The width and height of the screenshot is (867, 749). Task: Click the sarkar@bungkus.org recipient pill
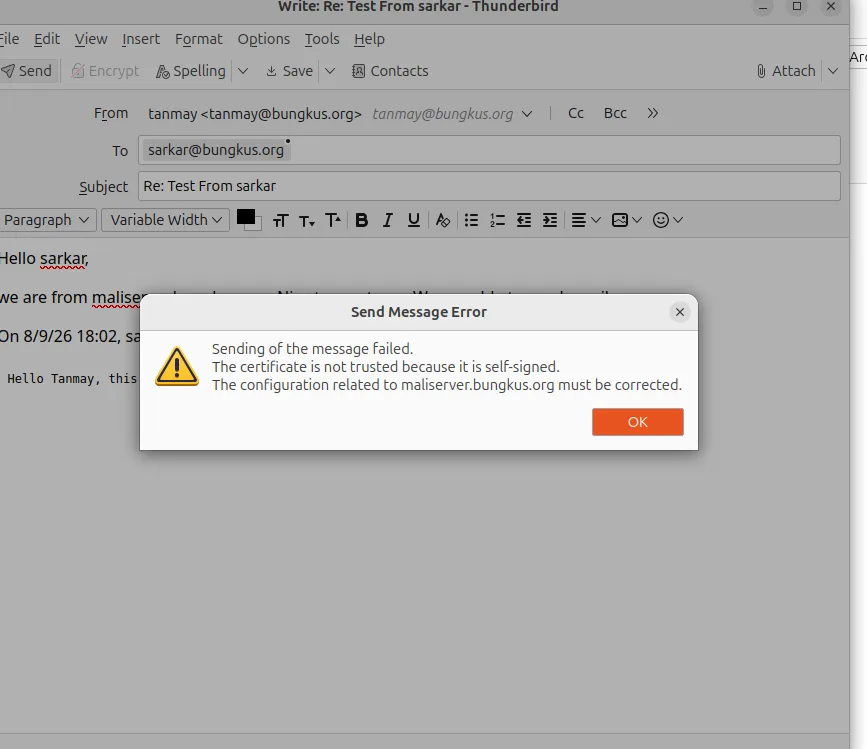[x=216, y=150]
